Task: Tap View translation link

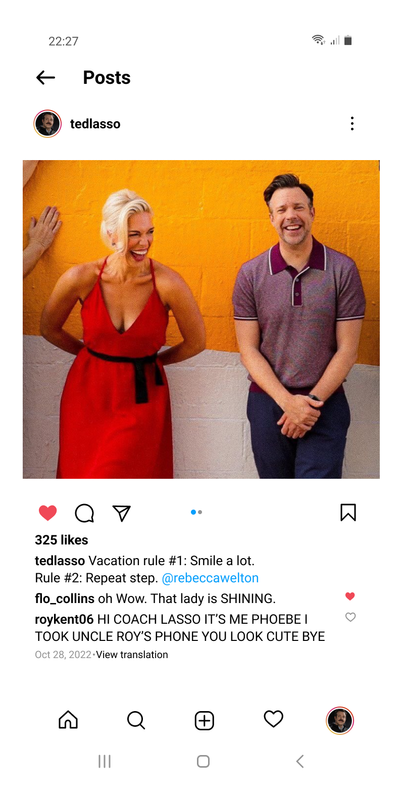Action: 132,655
